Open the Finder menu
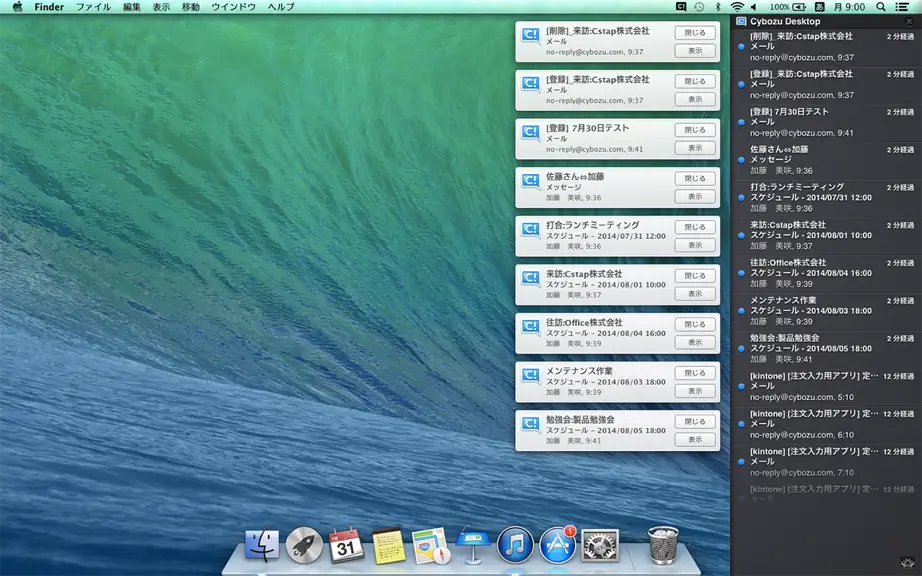The image size is (922, 576). (x=49, y=6)
